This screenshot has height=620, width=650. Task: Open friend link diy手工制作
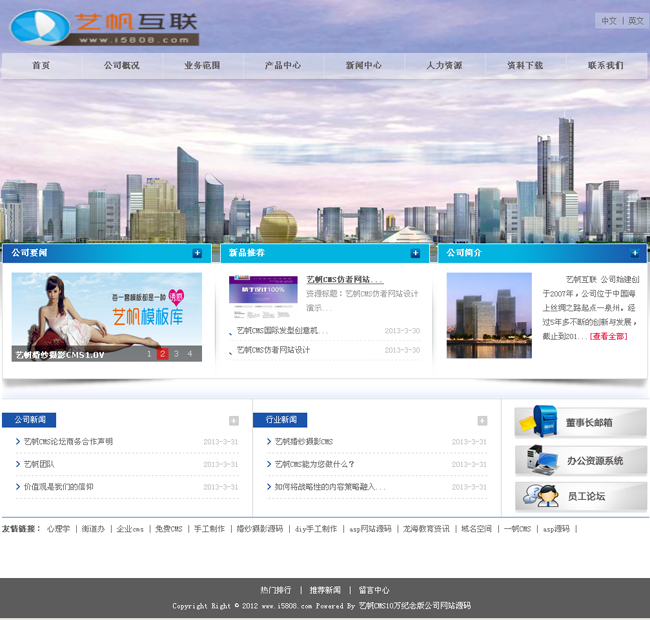pos(316,529)
